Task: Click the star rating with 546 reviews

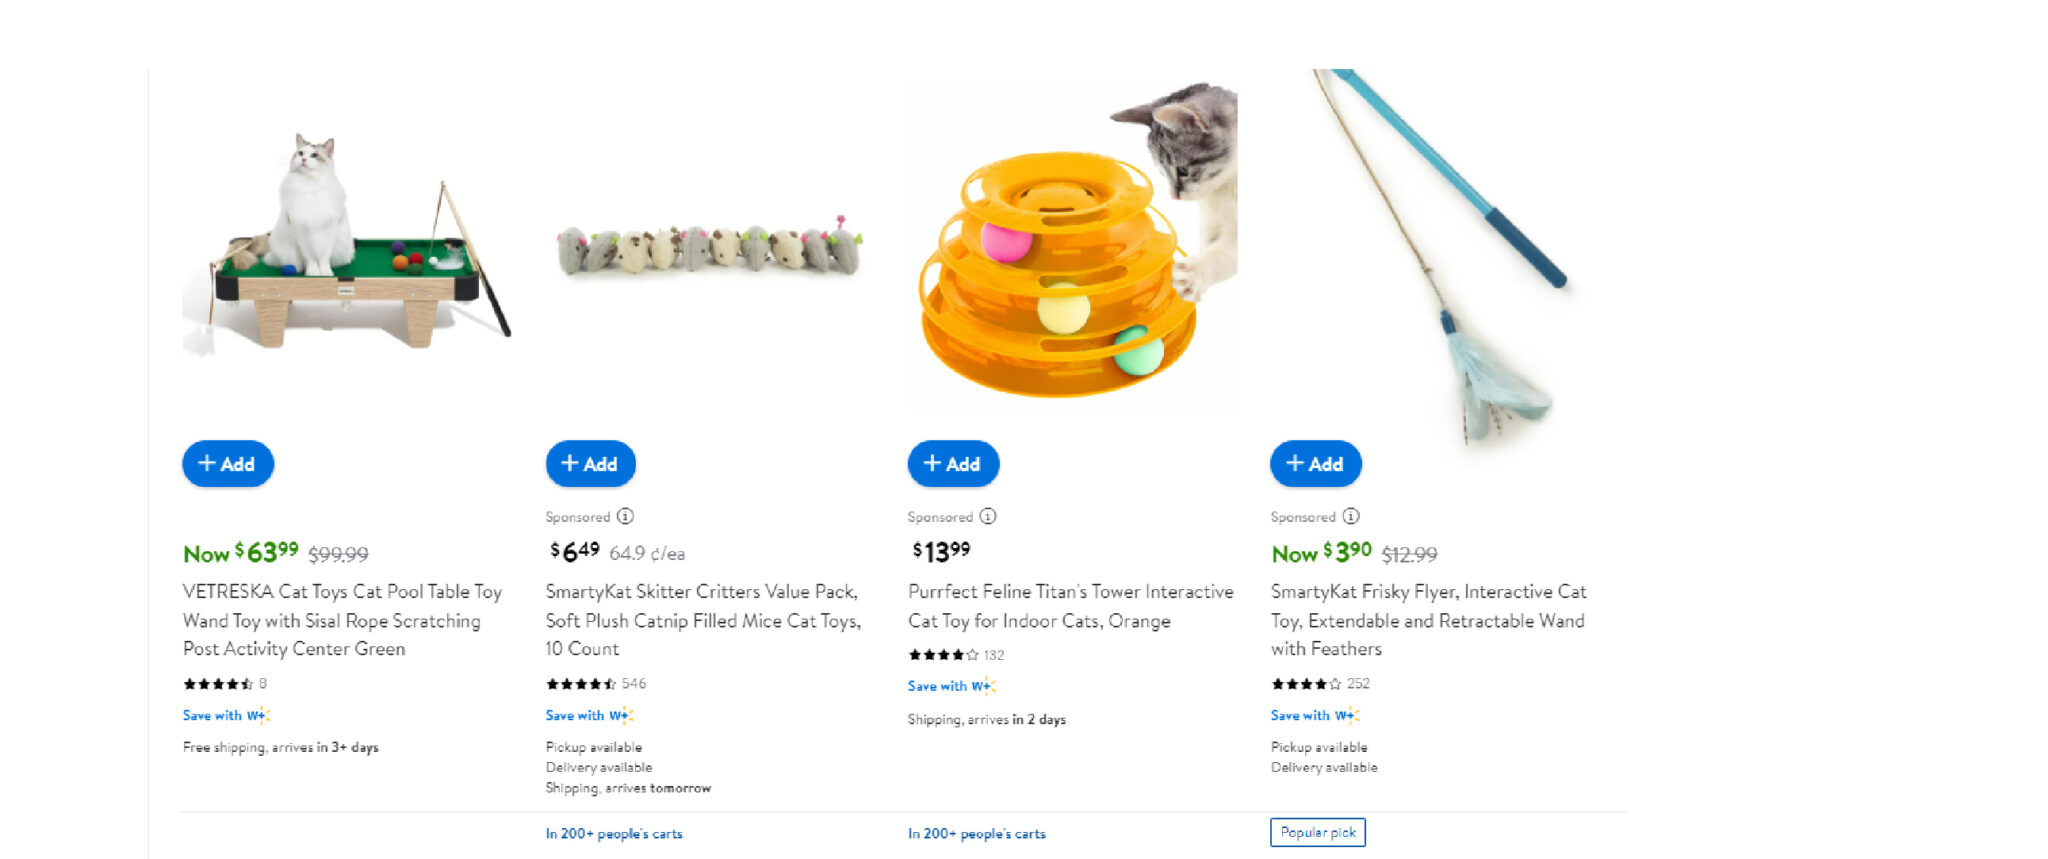Action: click(x=581, y=684)
